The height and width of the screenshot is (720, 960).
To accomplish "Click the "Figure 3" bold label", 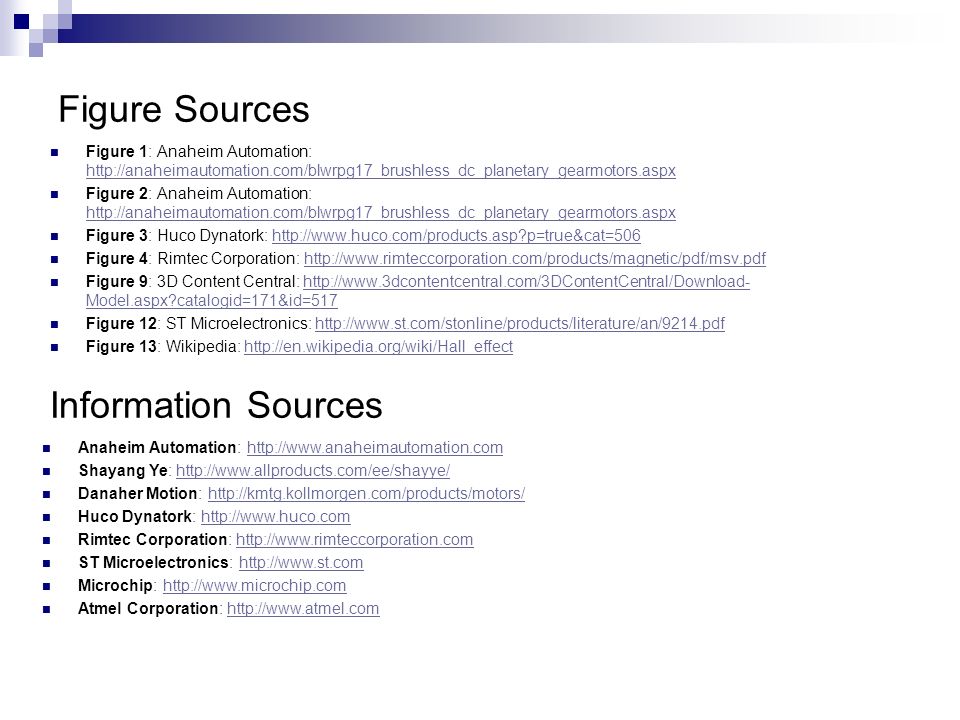I will tap(116, 236).
